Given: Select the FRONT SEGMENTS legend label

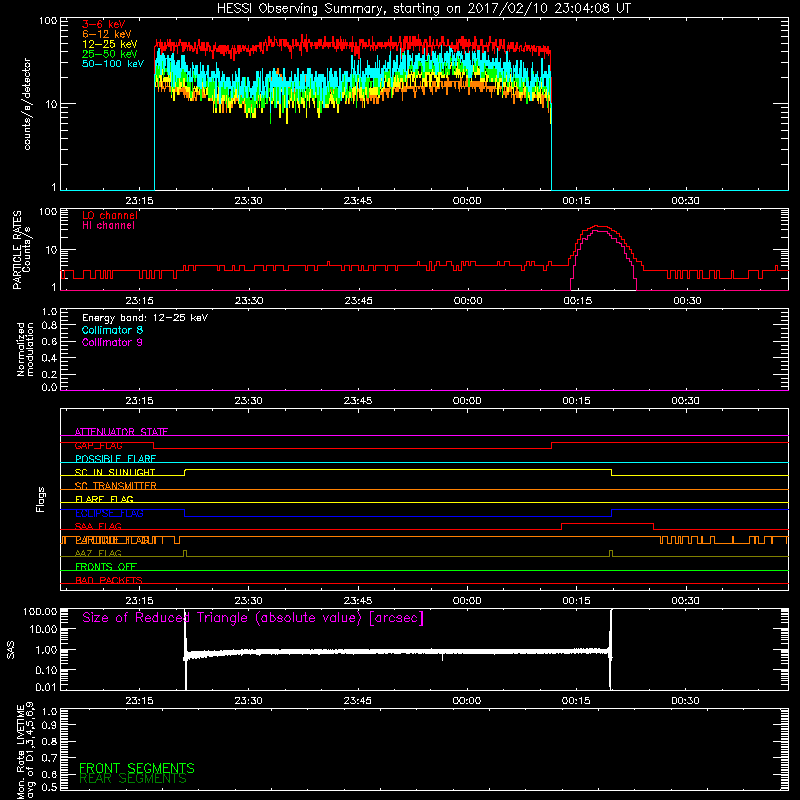Looking at the screenshot, I should click(137, 768).
